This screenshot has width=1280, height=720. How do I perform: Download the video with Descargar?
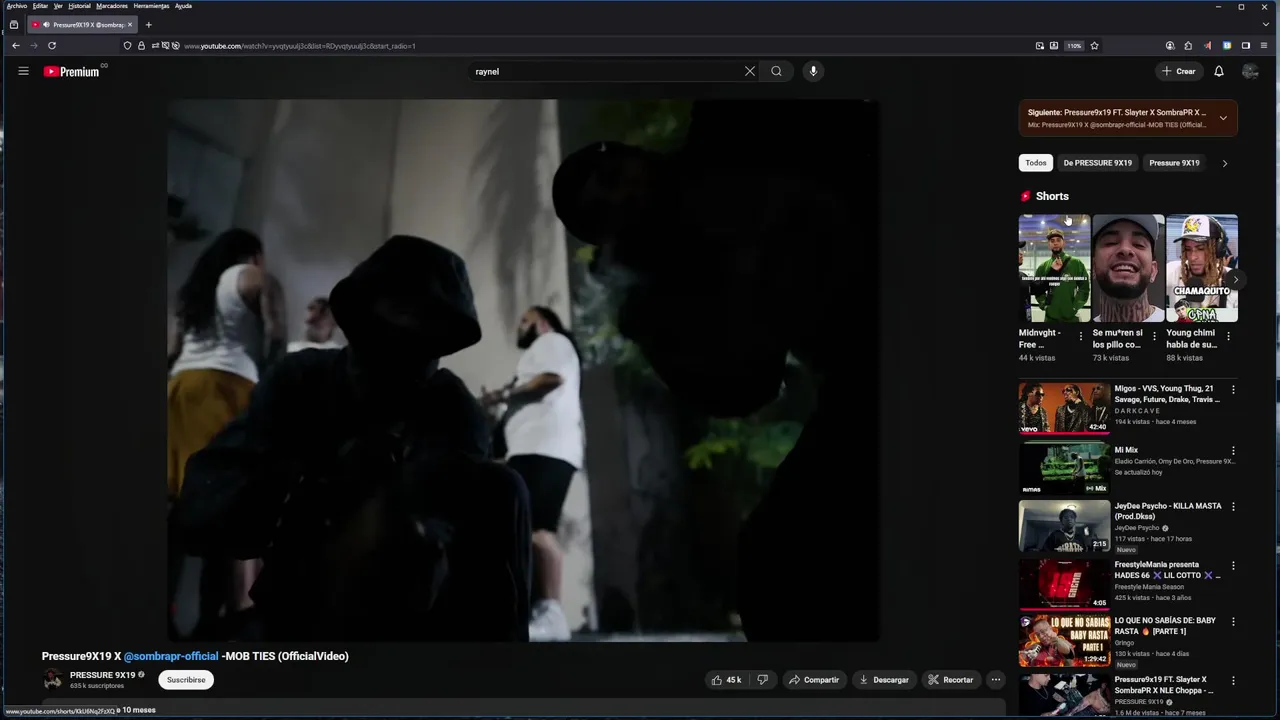pos(884,680)
